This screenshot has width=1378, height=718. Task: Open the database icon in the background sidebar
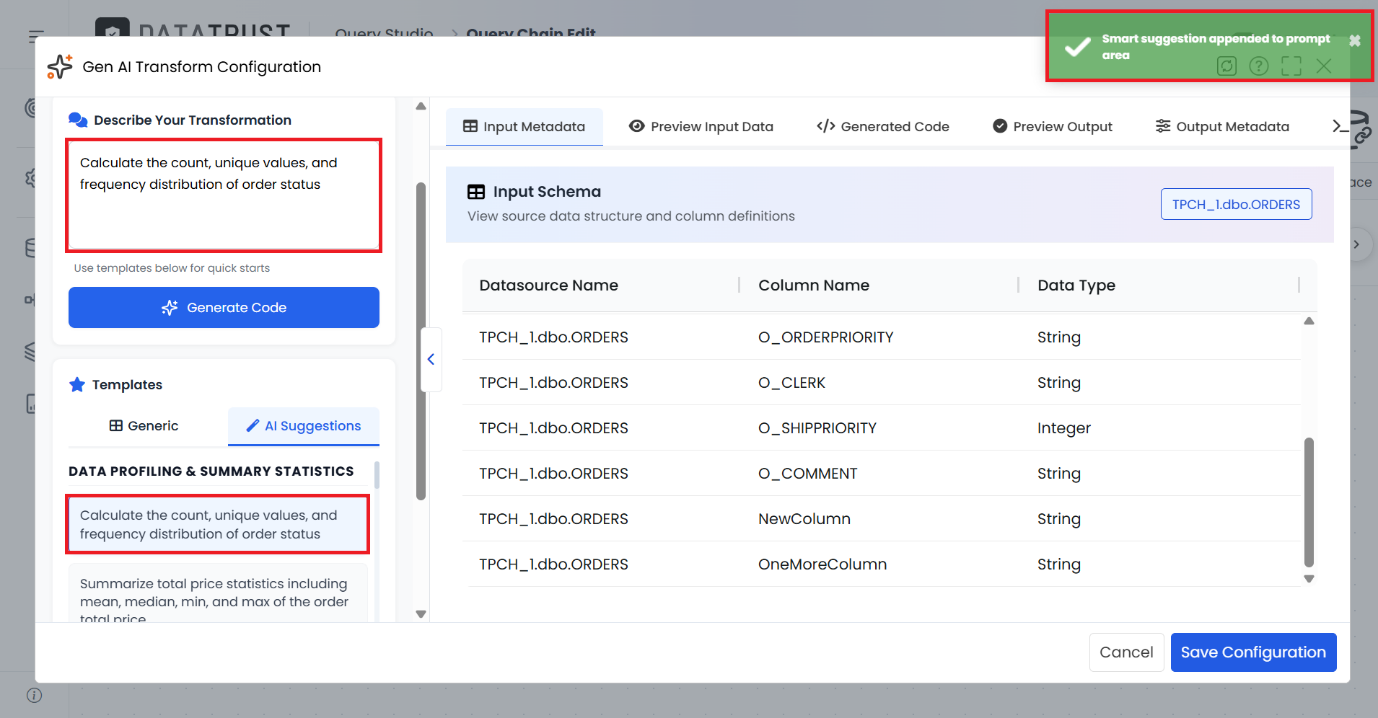pos(31,248)
